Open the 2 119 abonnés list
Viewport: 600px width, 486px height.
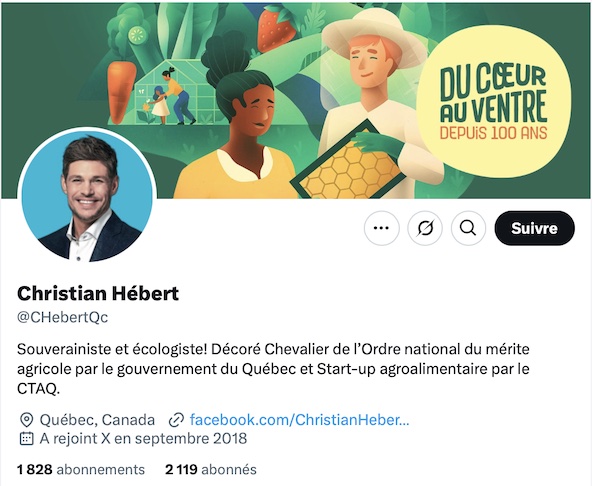point(210,469)
